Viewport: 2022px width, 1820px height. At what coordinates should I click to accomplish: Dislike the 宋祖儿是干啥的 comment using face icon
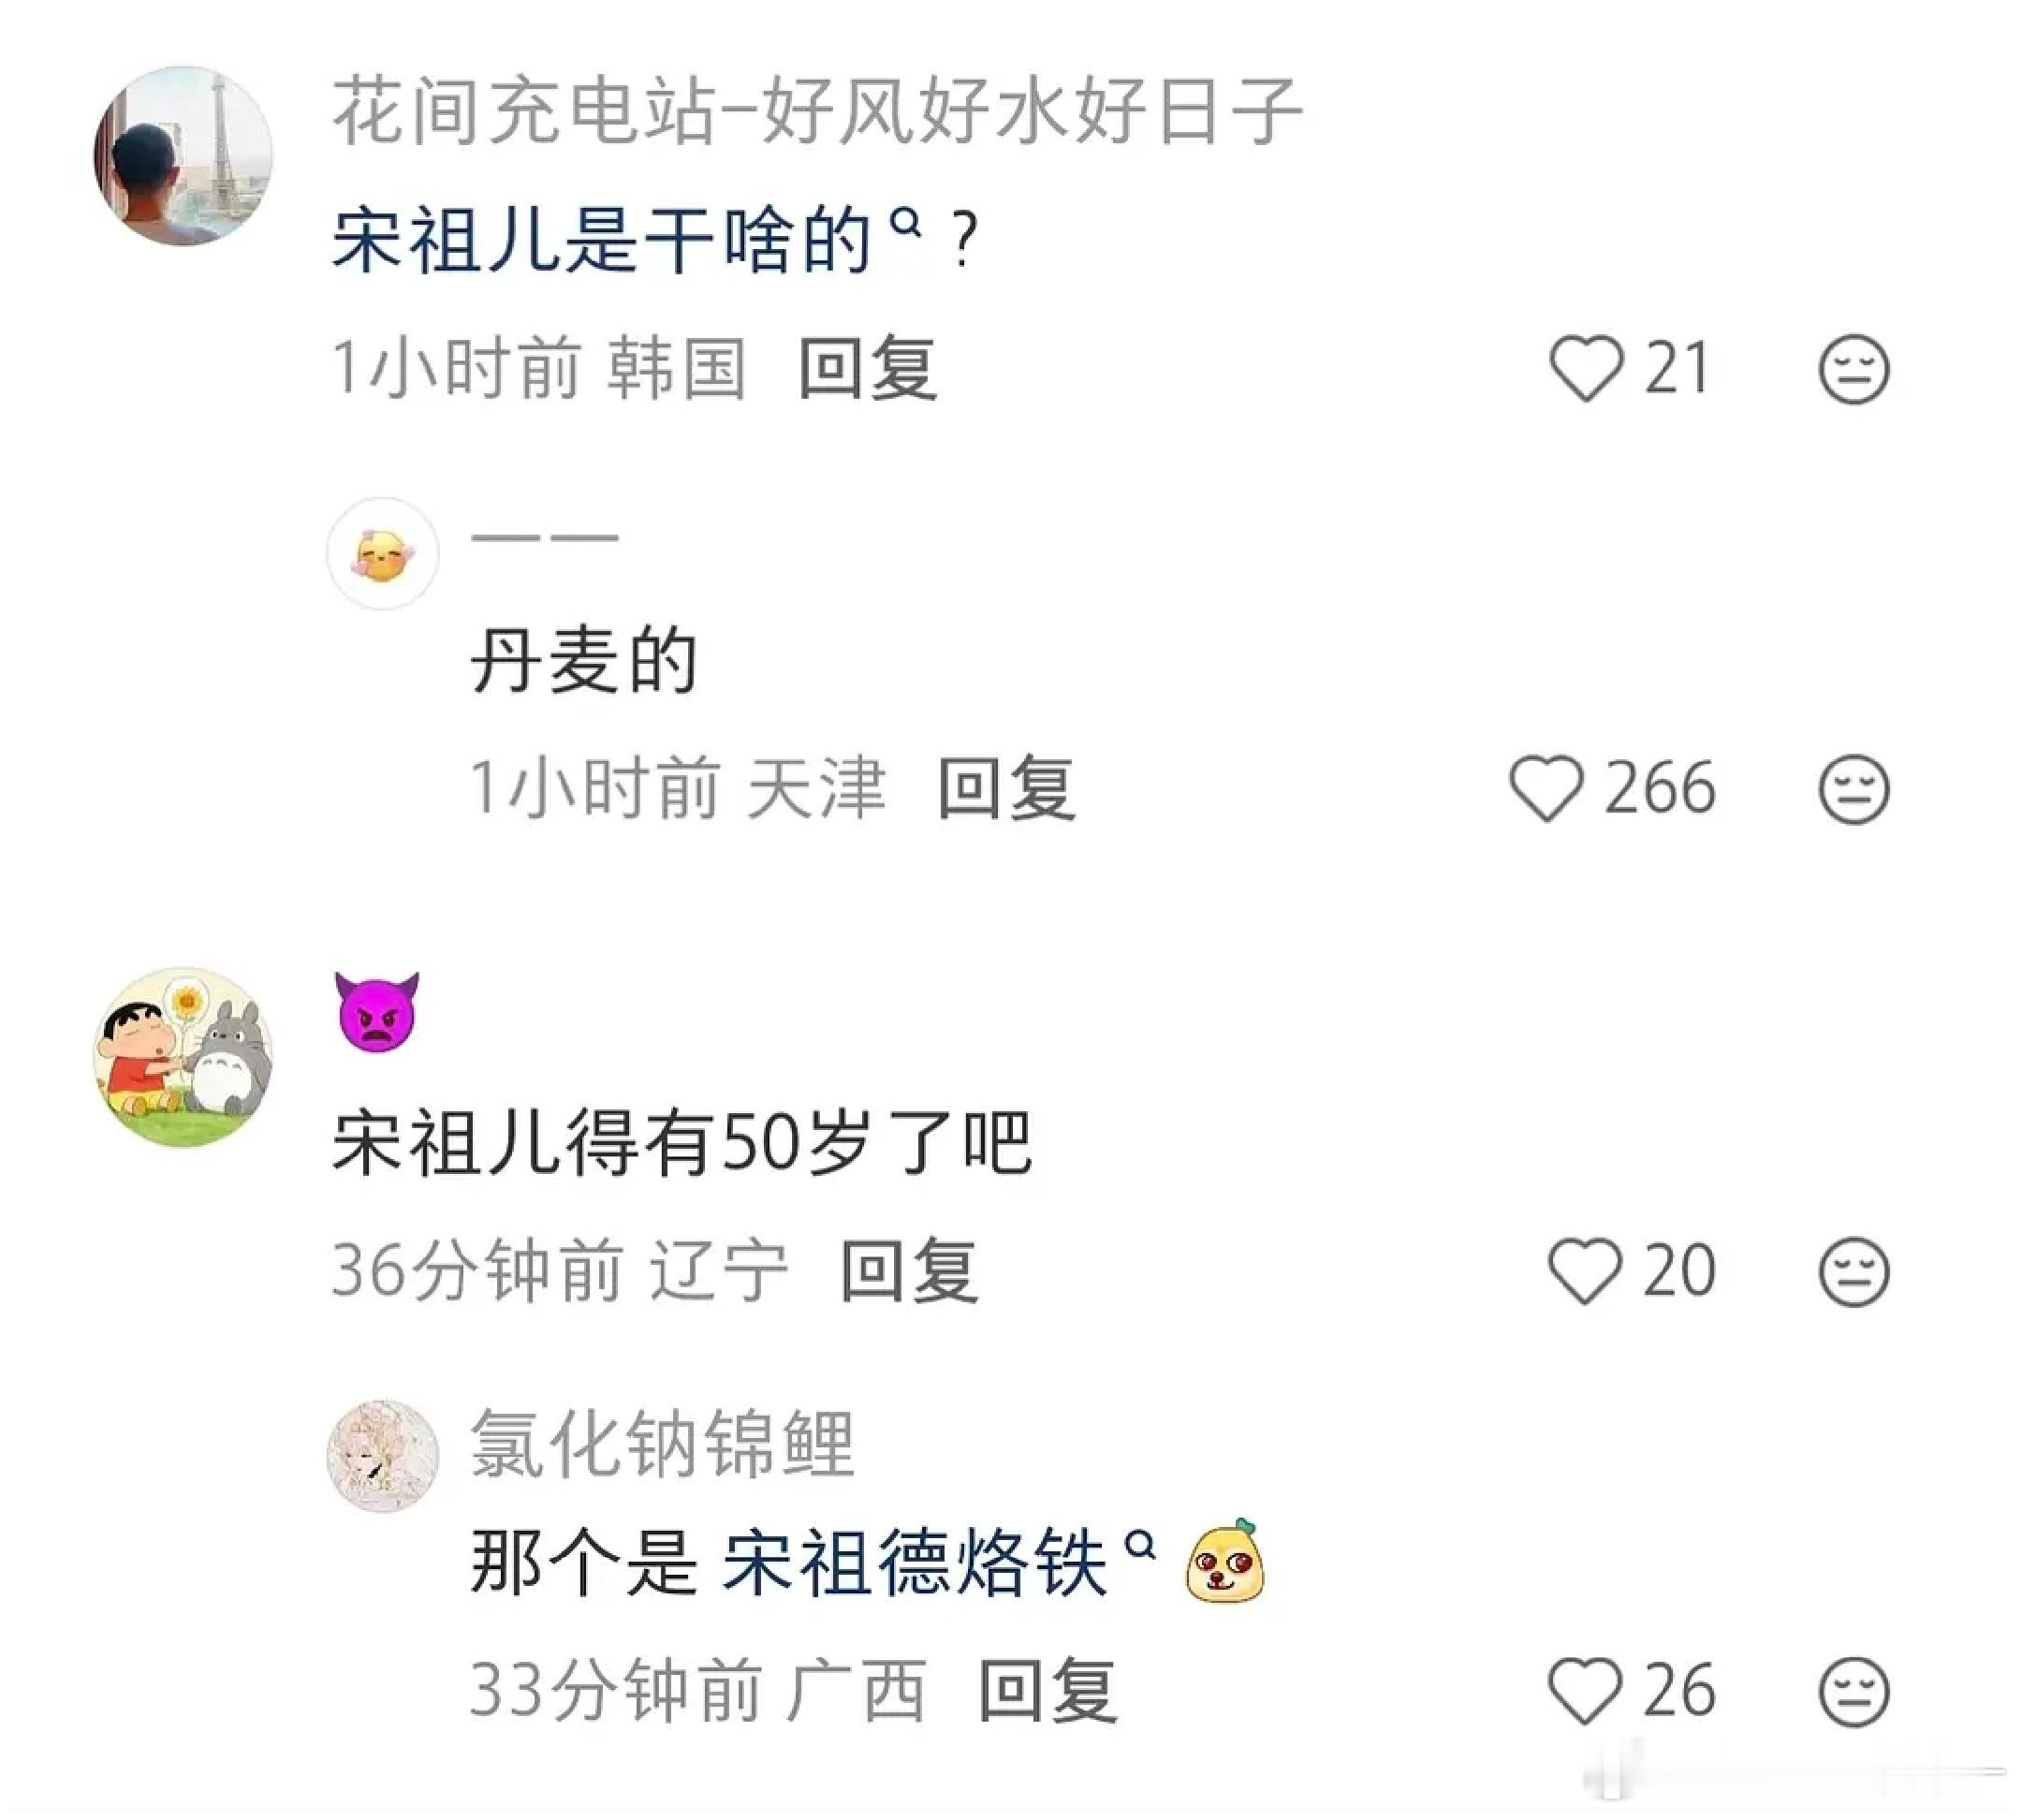click(x=1853, y=369)
